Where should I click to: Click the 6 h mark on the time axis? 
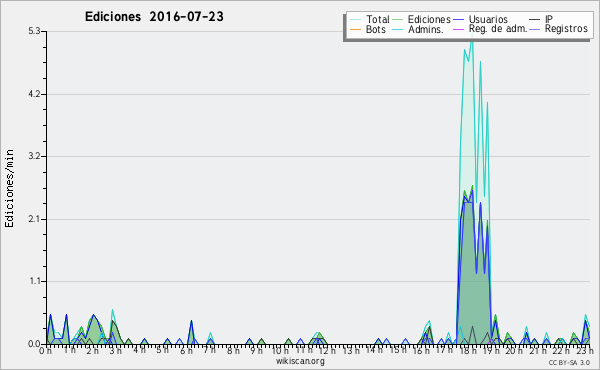pyautogui.click(x=186, y=351)
